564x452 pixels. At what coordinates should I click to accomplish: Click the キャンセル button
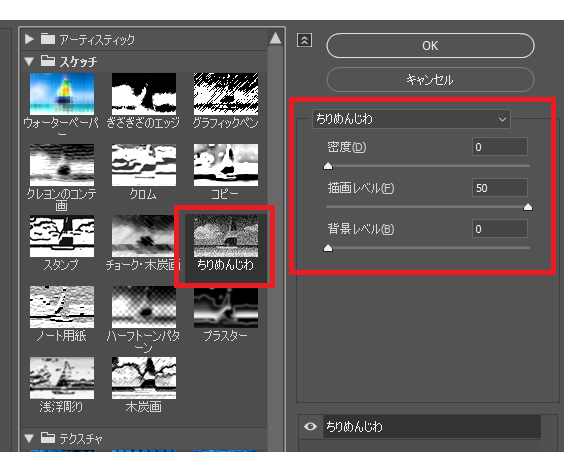(430, 79)
